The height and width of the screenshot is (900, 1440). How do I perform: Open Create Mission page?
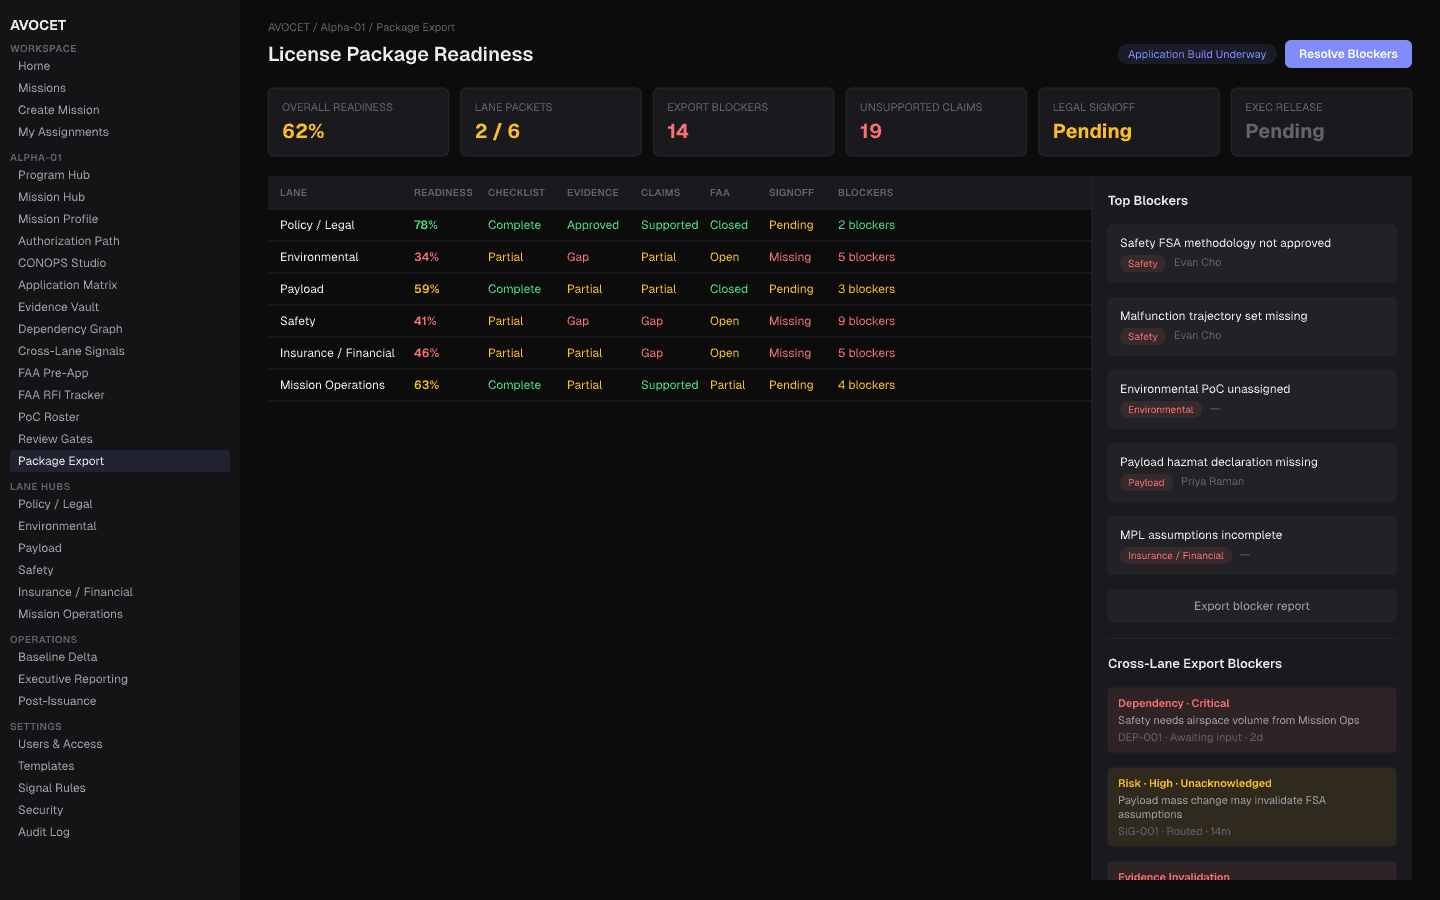(x=120, y=110)
